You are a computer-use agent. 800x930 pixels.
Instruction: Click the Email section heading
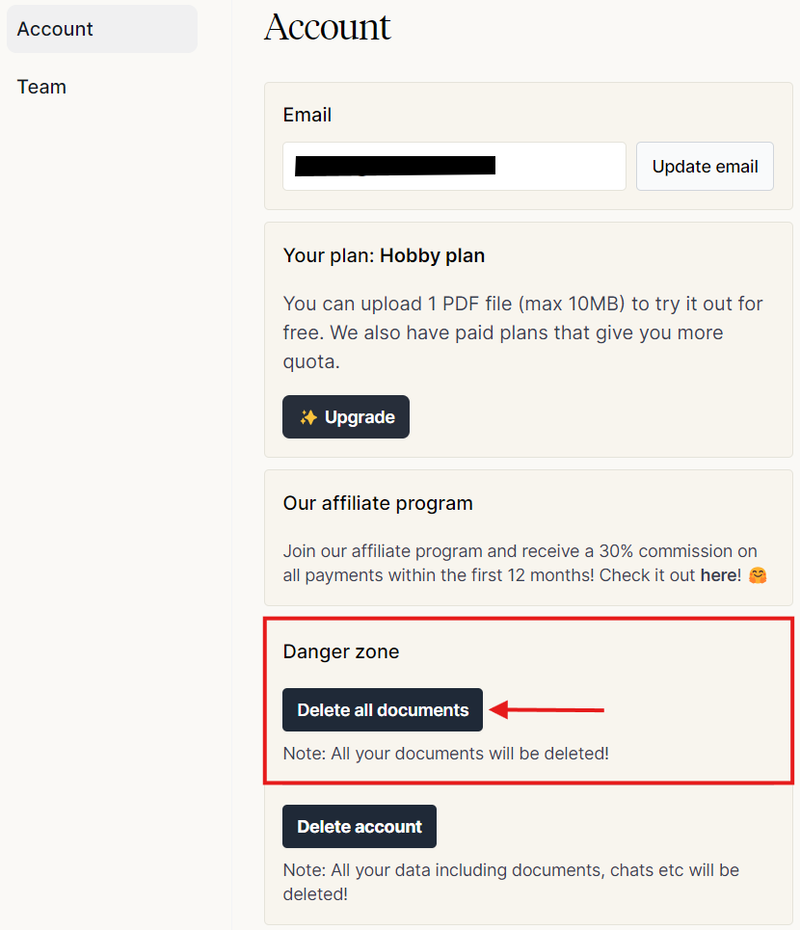click(307, 115)
